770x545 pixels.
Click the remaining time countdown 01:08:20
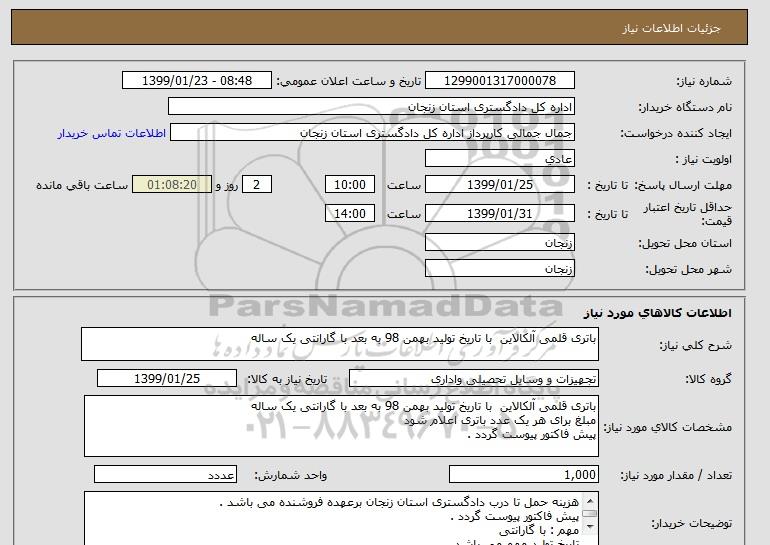point(172,185)
